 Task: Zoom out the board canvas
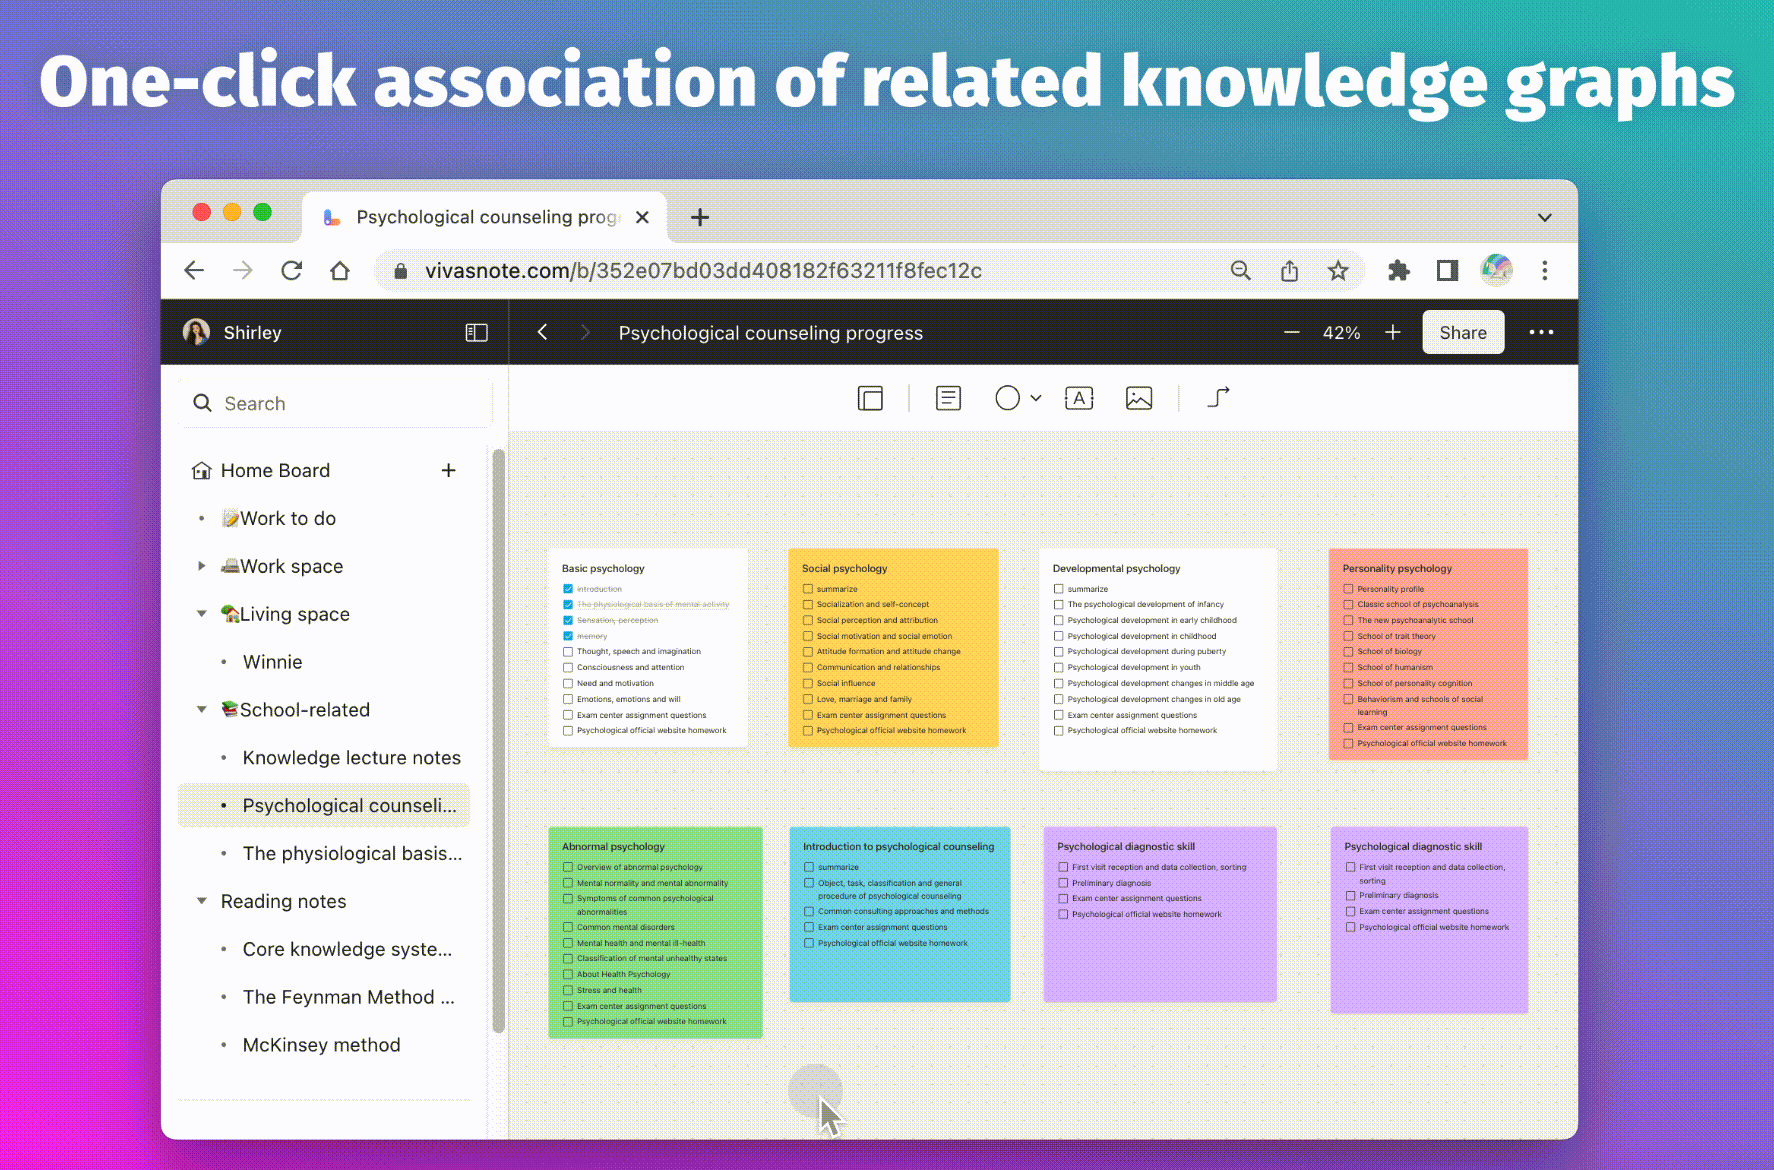click(1291, 332)
